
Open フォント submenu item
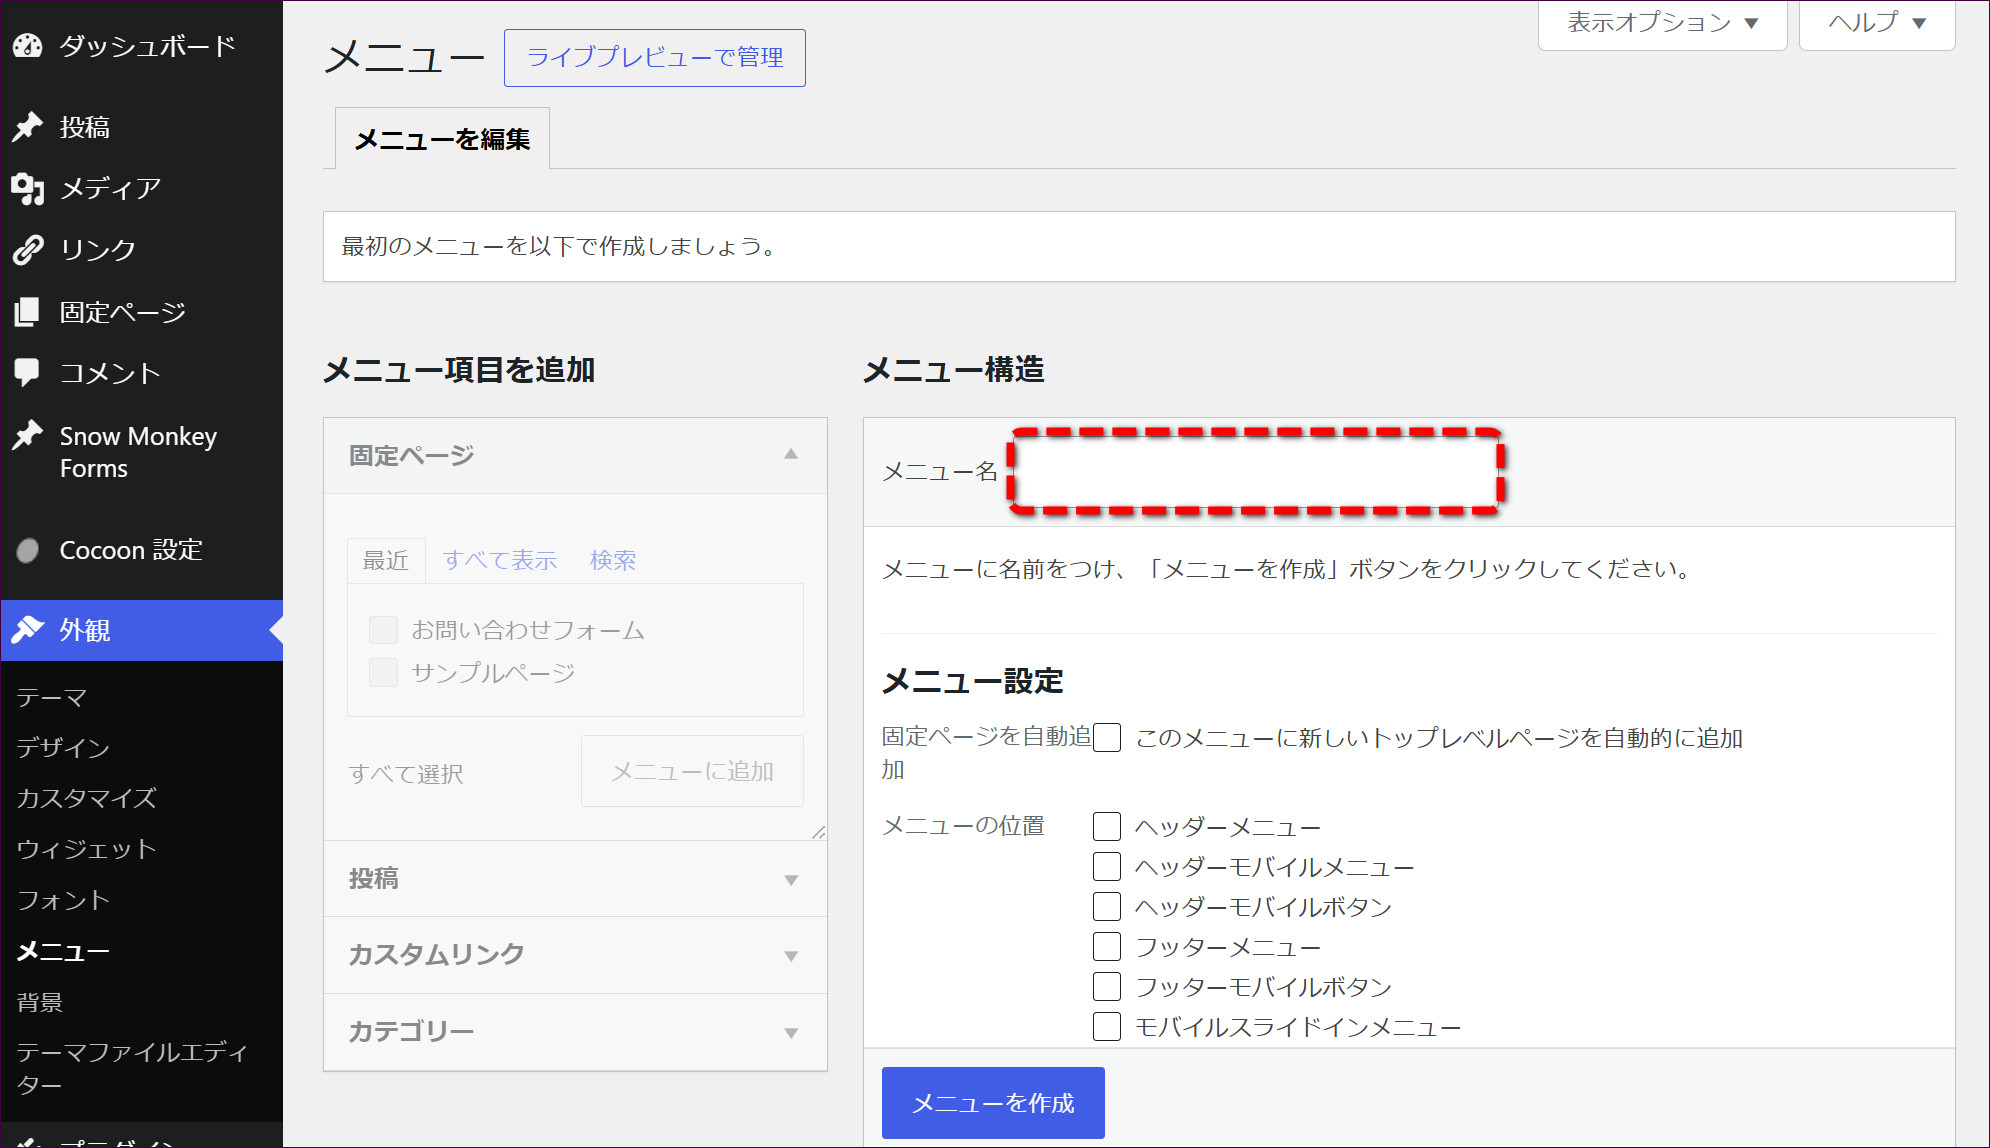coord(63,900)
